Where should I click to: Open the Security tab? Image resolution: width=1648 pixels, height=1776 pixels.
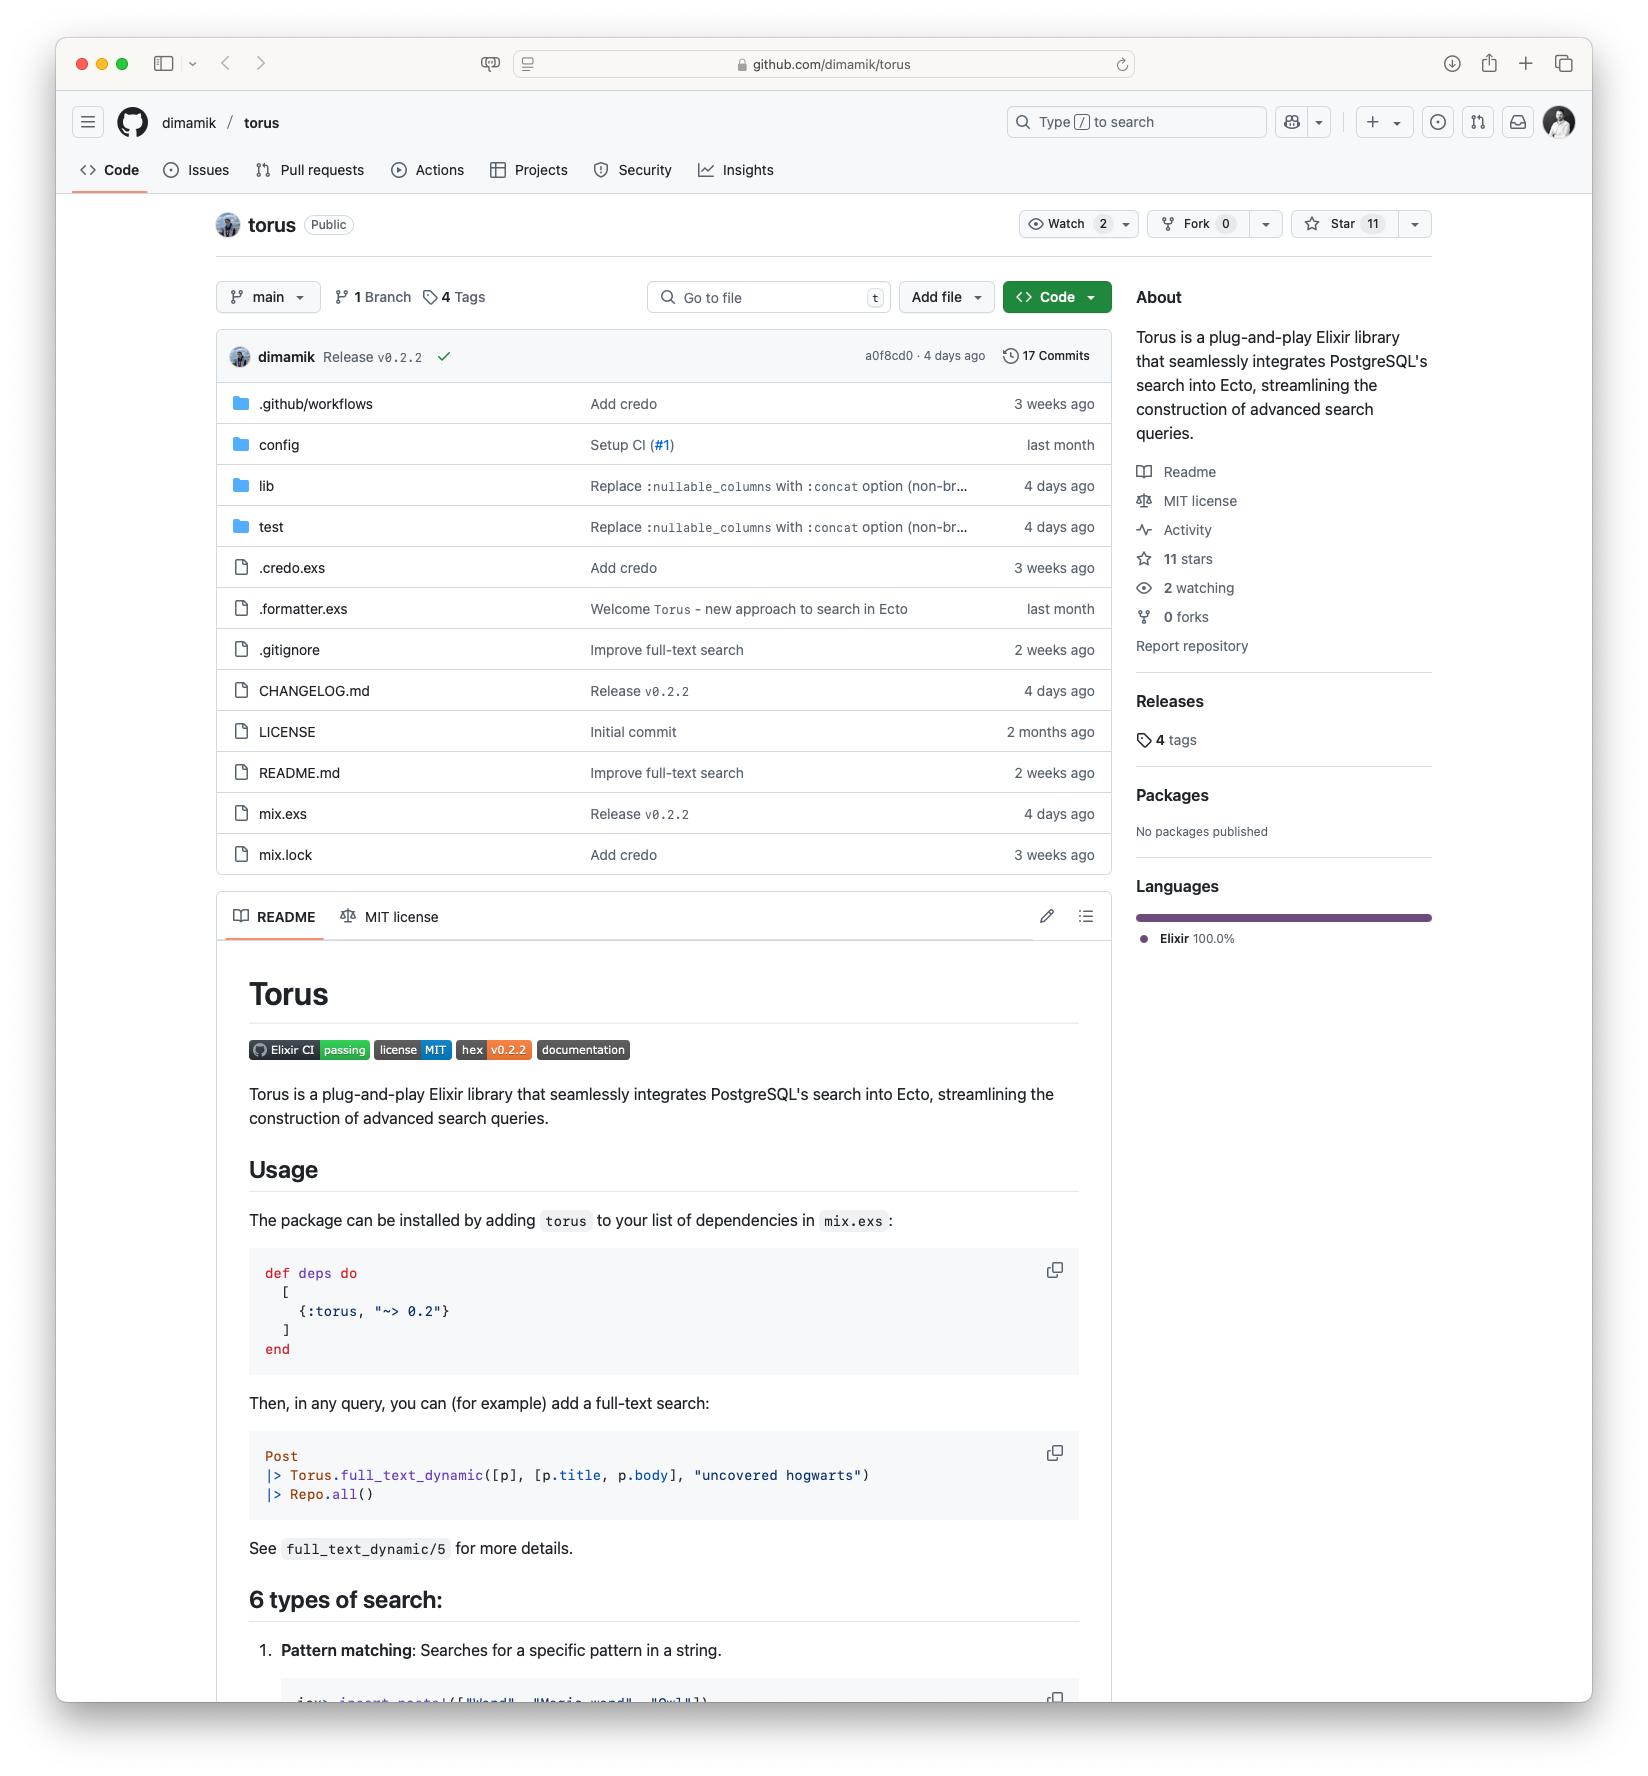(632, 170)
